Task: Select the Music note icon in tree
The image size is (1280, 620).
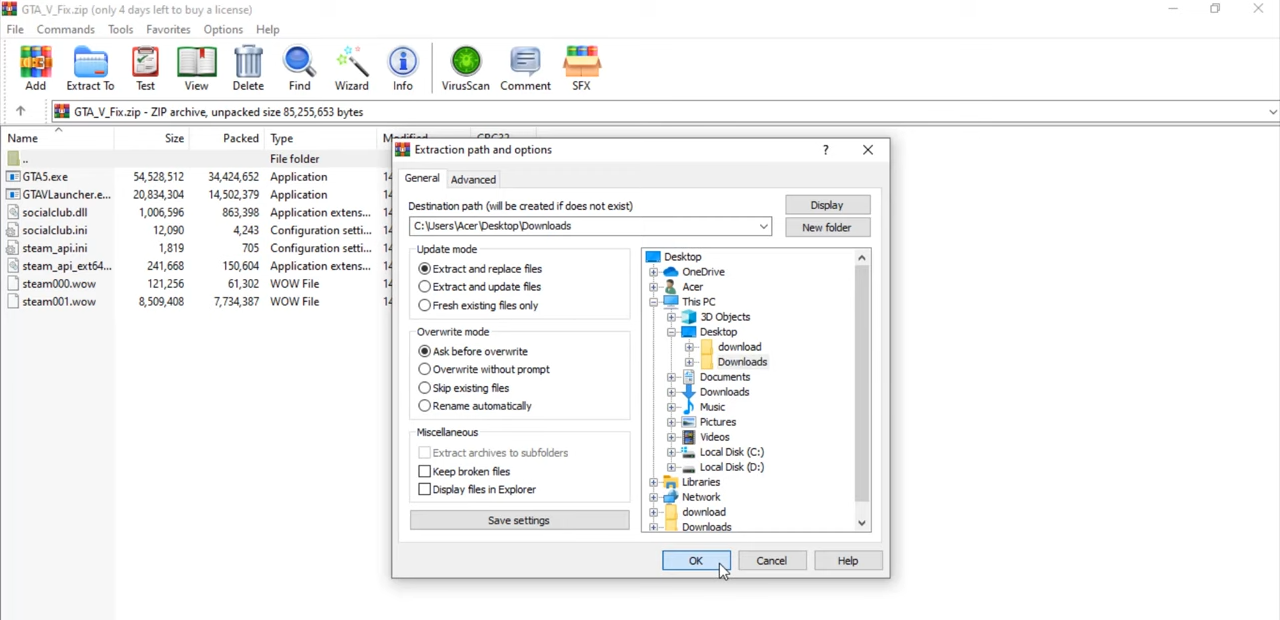Action: [x=689, y=407]
